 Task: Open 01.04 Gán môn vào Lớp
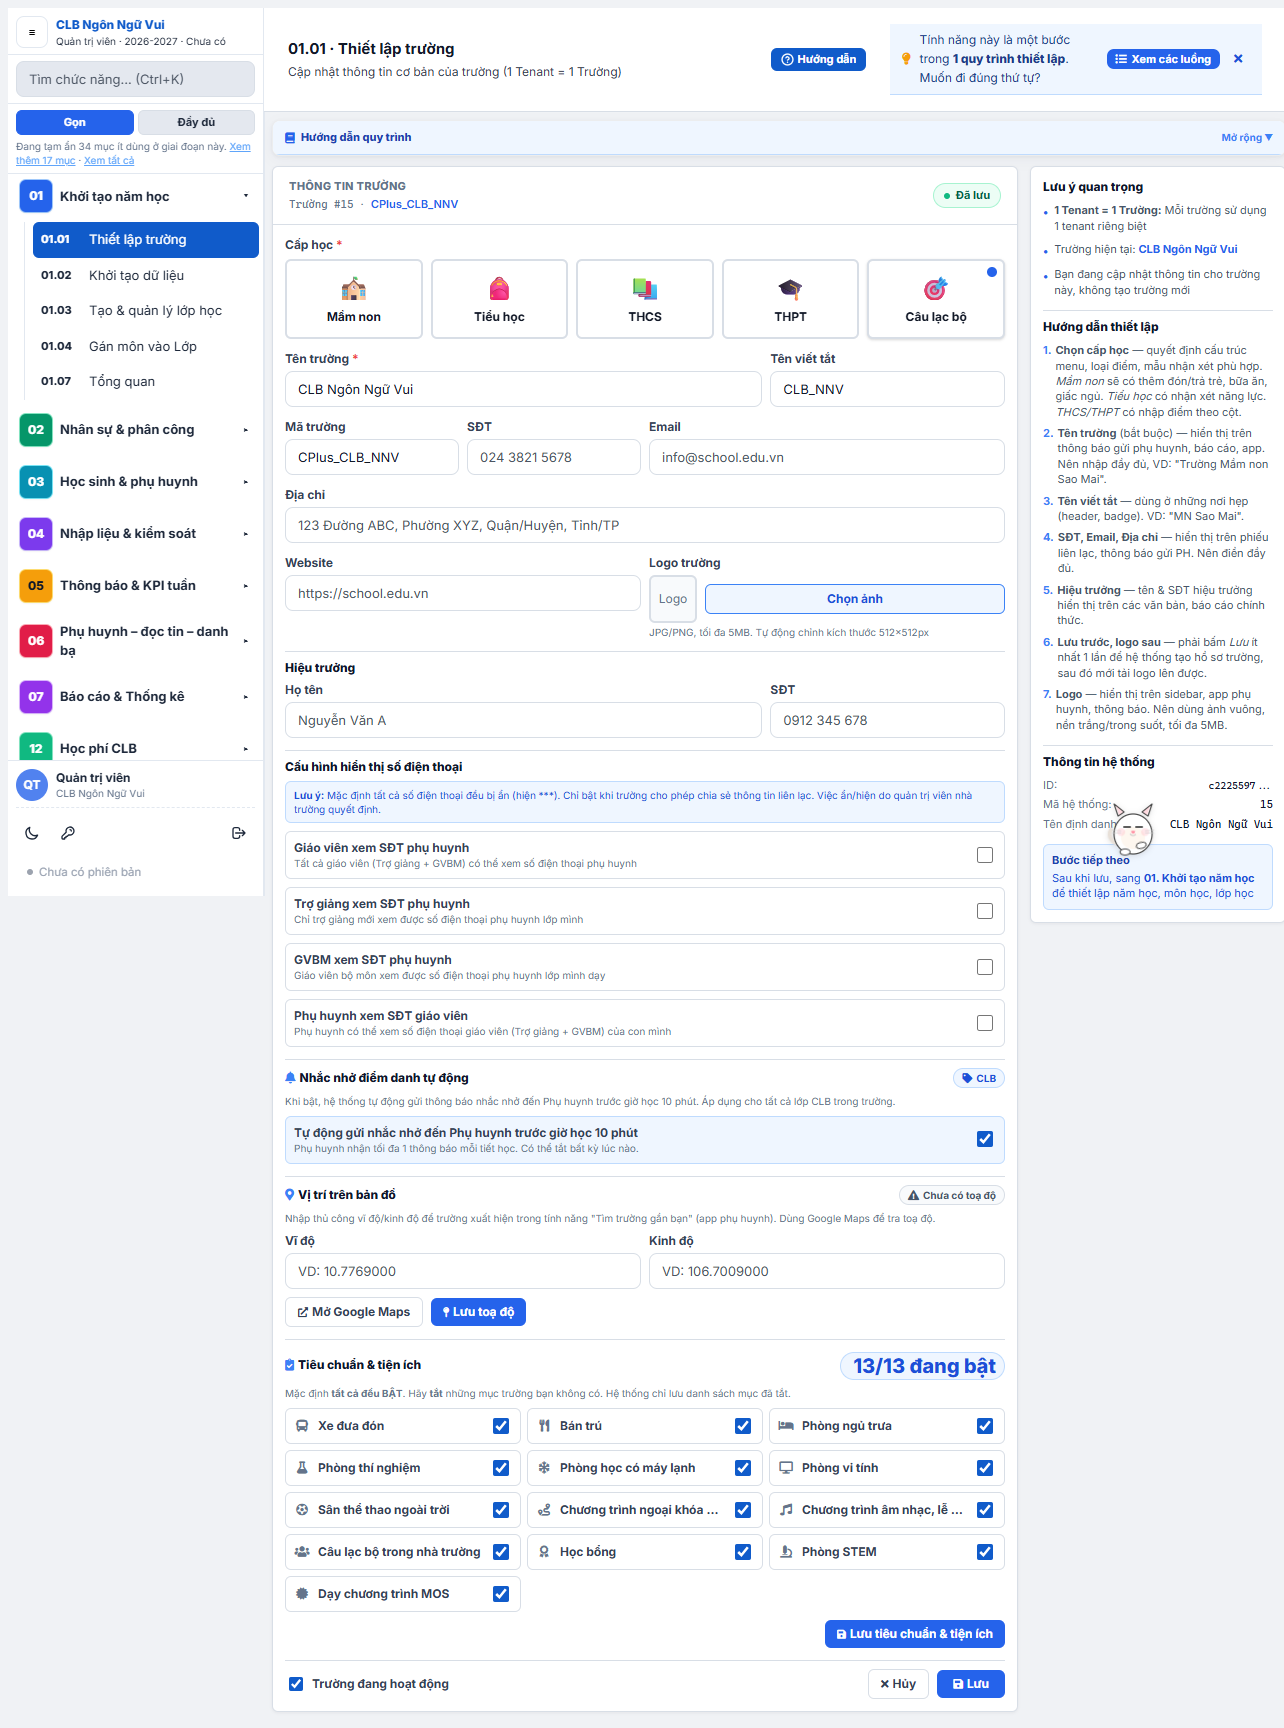click(x=146, y=346)
